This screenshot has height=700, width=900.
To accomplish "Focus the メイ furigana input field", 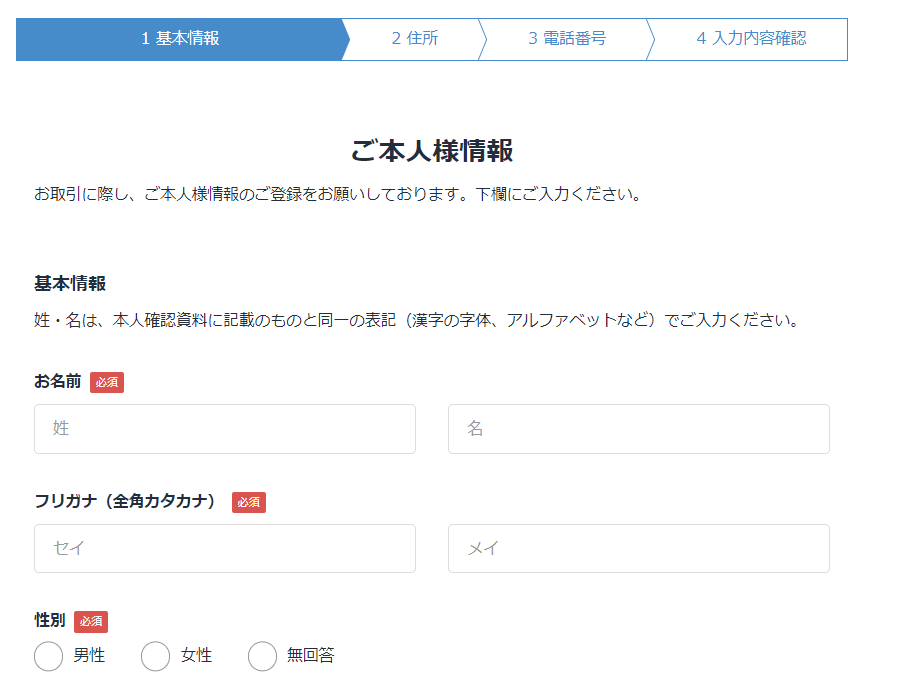I will click(x=639, y=548).
